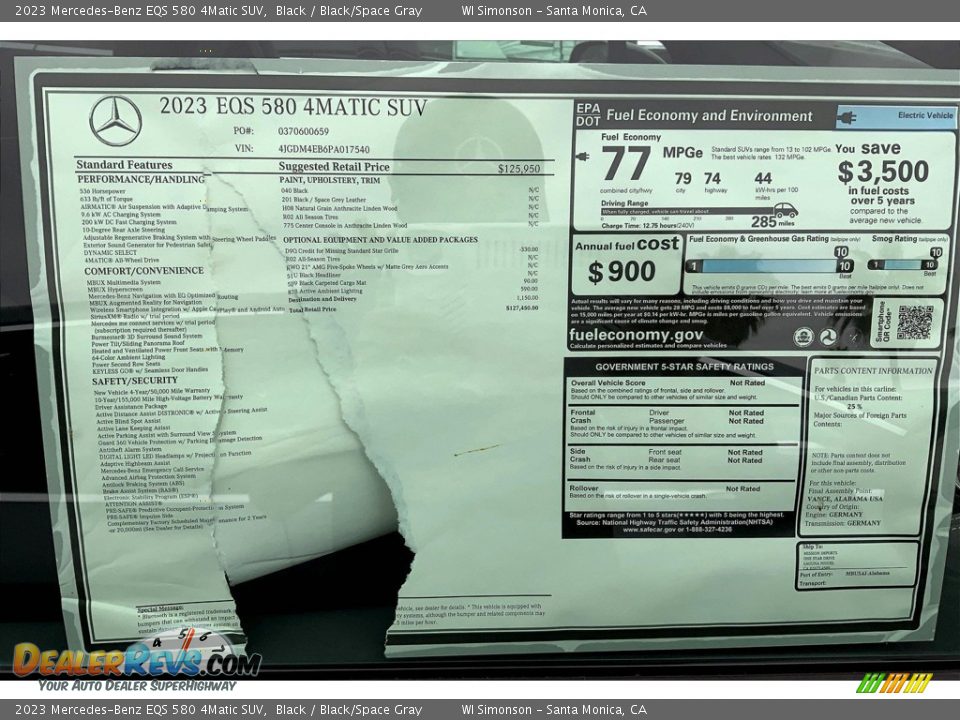Image resolution: width=960 pixels, height=720 pixels.
Task: Open the www.safercar.gov link
Action: [x=677, y=530]
